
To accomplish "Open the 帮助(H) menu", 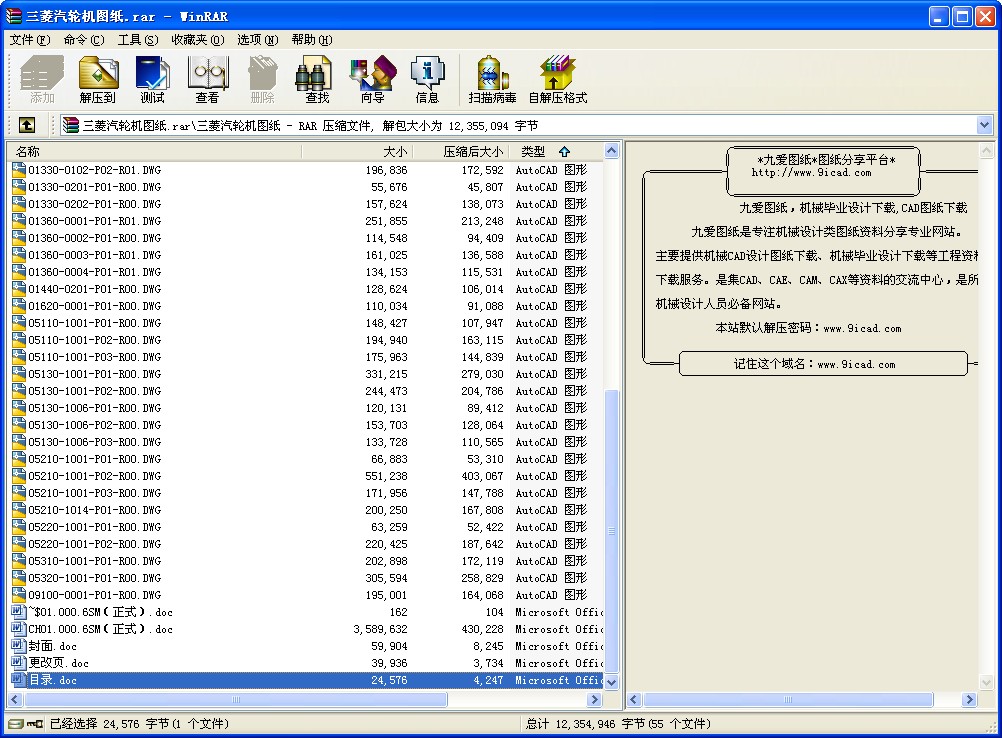I will click(x=312, y=40).
